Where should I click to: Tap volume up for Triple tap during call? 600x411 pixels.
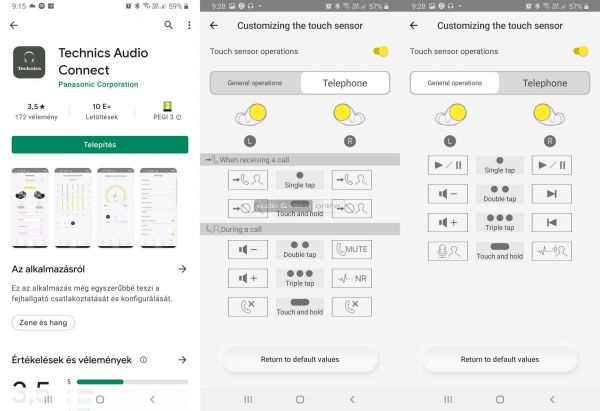coord(248,278)
